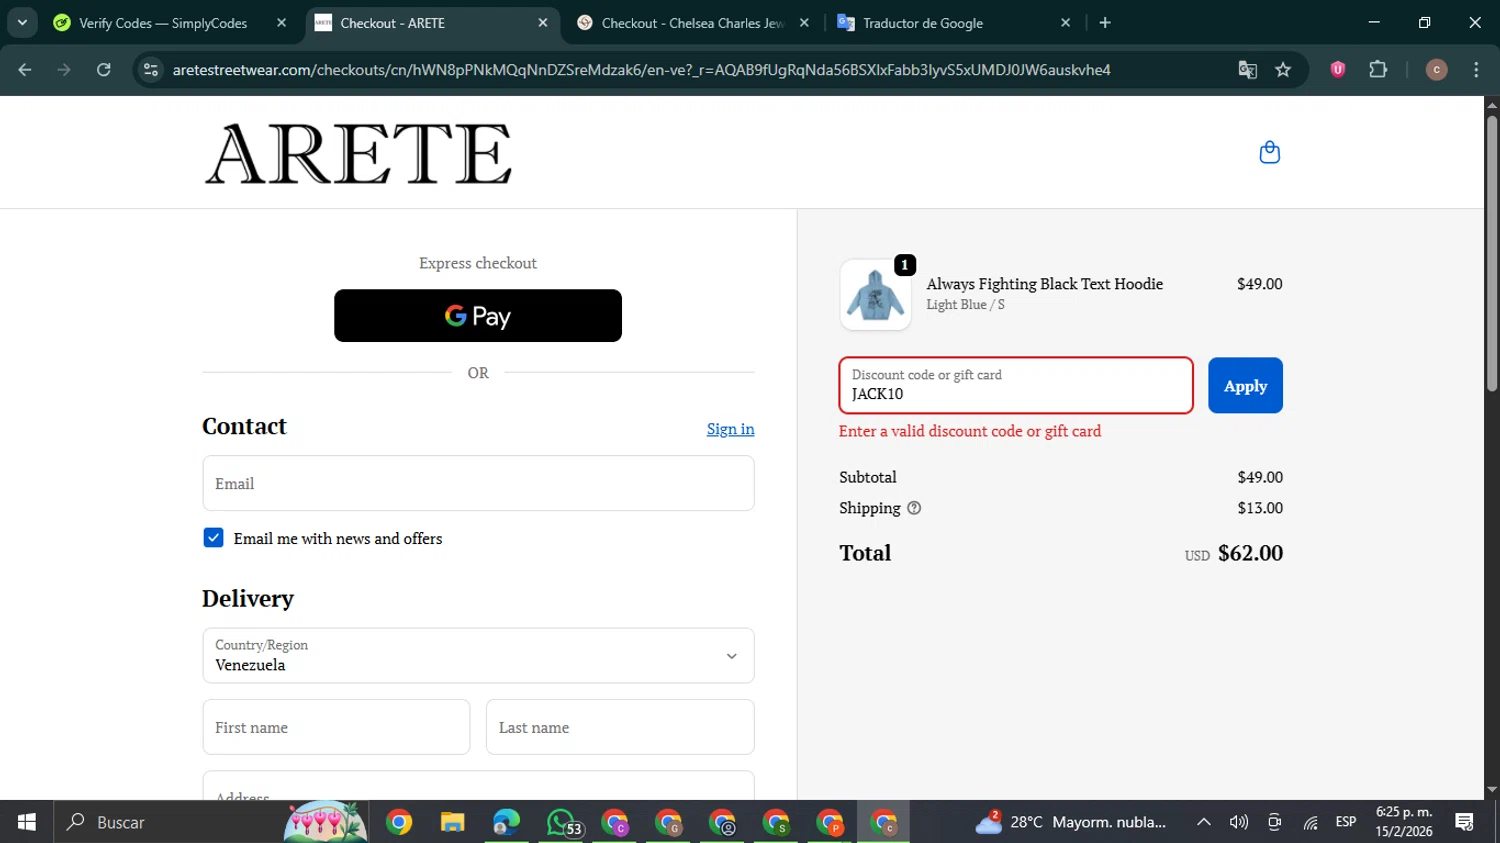This screenshot has width=1500, height=843.
Task: Click the Always Fighting Black Text Hoodie title
Action: (1044, 284)
